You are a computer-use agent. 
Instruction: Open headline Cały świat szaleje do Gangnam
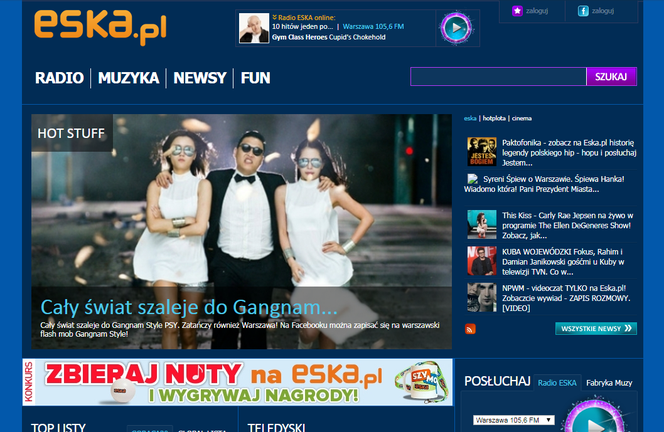(x=188, y=307)
